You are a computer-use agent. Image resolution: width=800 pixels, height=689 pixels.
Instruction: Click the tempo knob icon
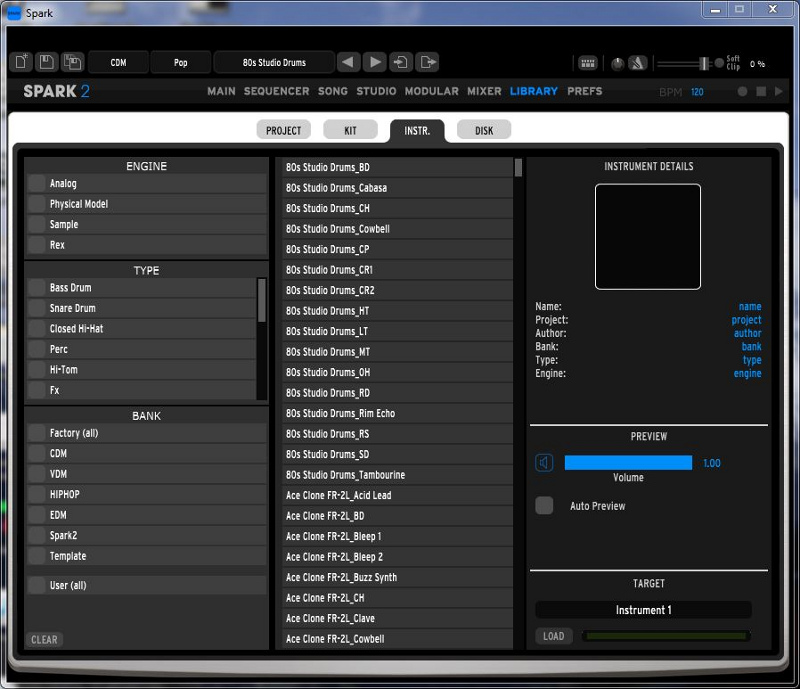point(617,64)
